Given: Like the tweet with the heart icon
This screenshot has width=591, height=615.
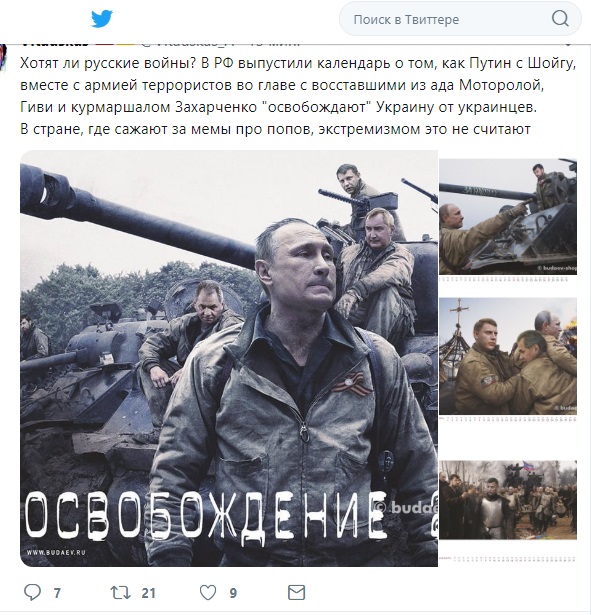Looking at the screenshot, I should tap(208, 593).
